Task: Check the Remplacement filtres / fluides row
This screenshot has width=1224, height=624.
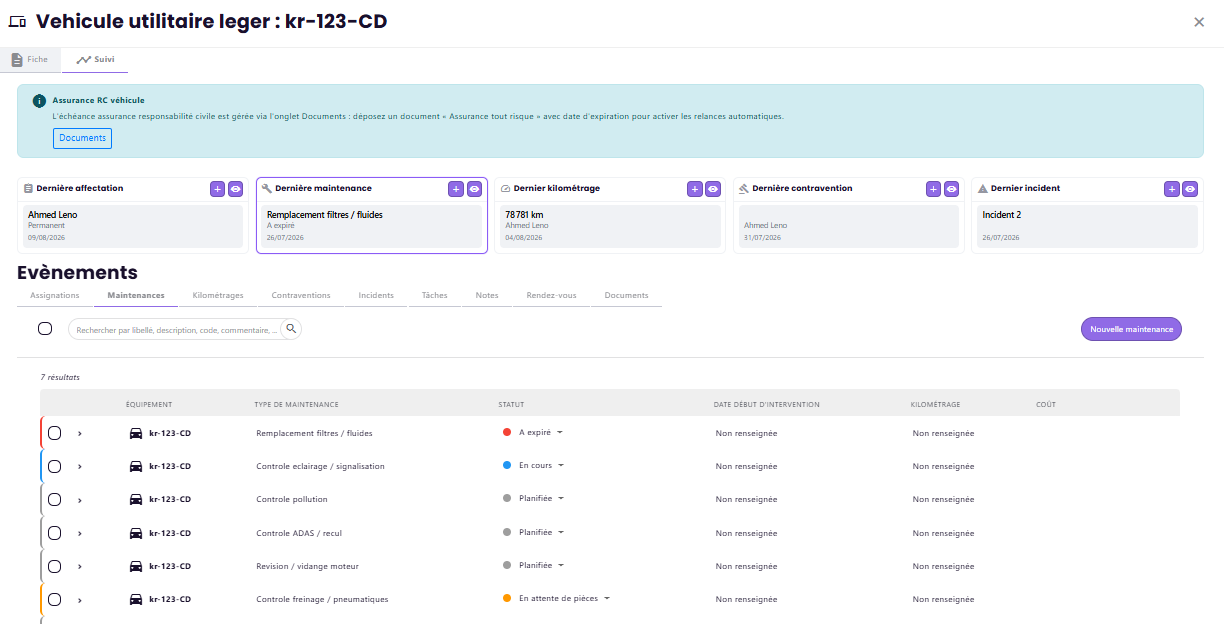Action: pos(55,433)
